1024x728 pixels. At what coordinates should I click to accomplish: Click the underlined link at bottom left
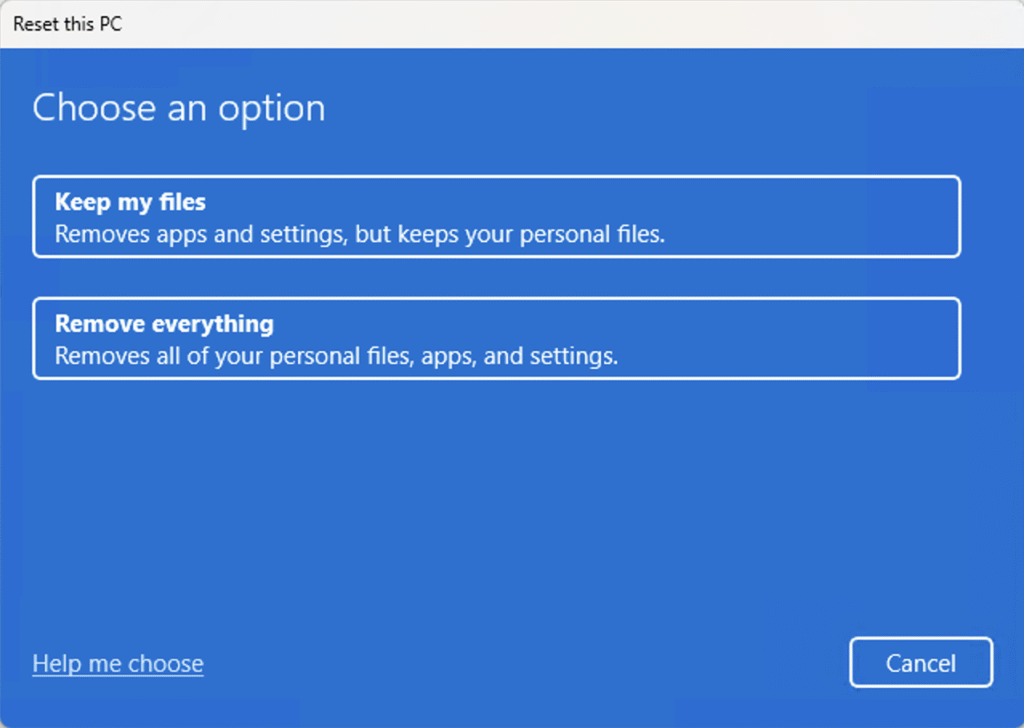click(118, 664)
